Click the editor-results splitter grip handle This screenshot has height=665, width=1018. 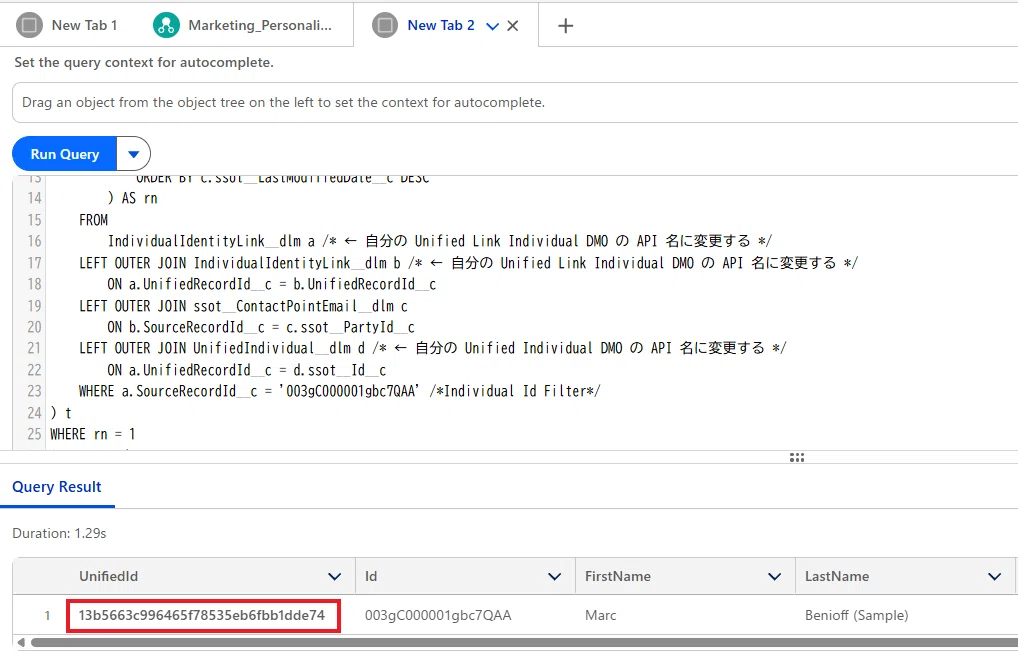(797, 457)
